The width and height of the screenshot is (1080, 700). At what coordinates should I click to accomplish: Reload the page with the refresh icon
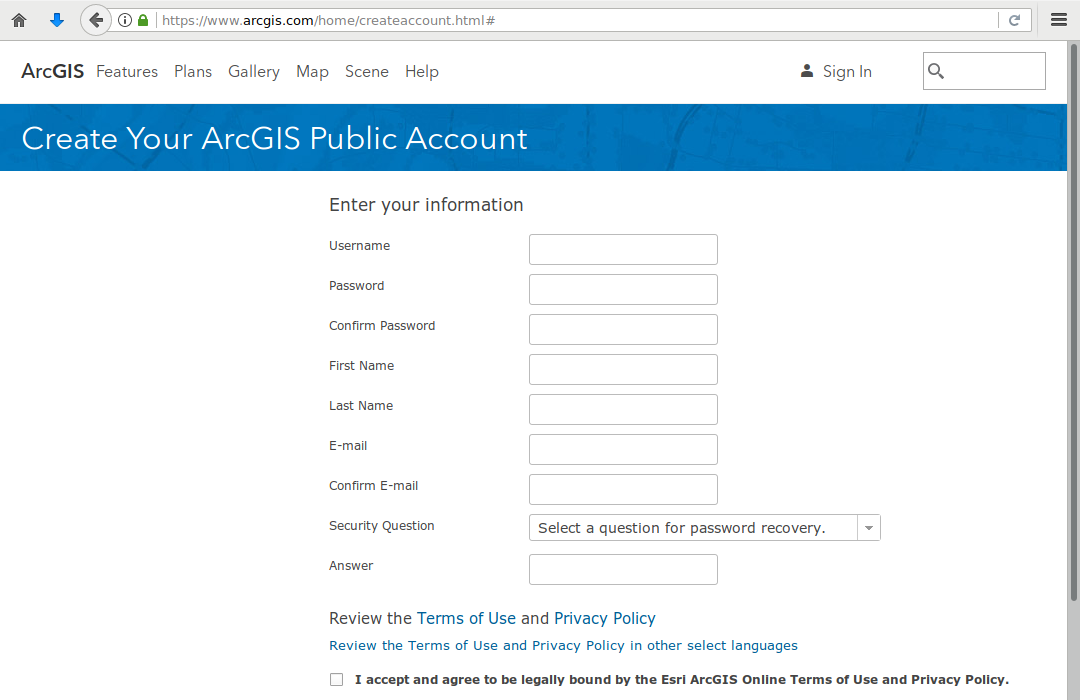[x=1014, y=20]
